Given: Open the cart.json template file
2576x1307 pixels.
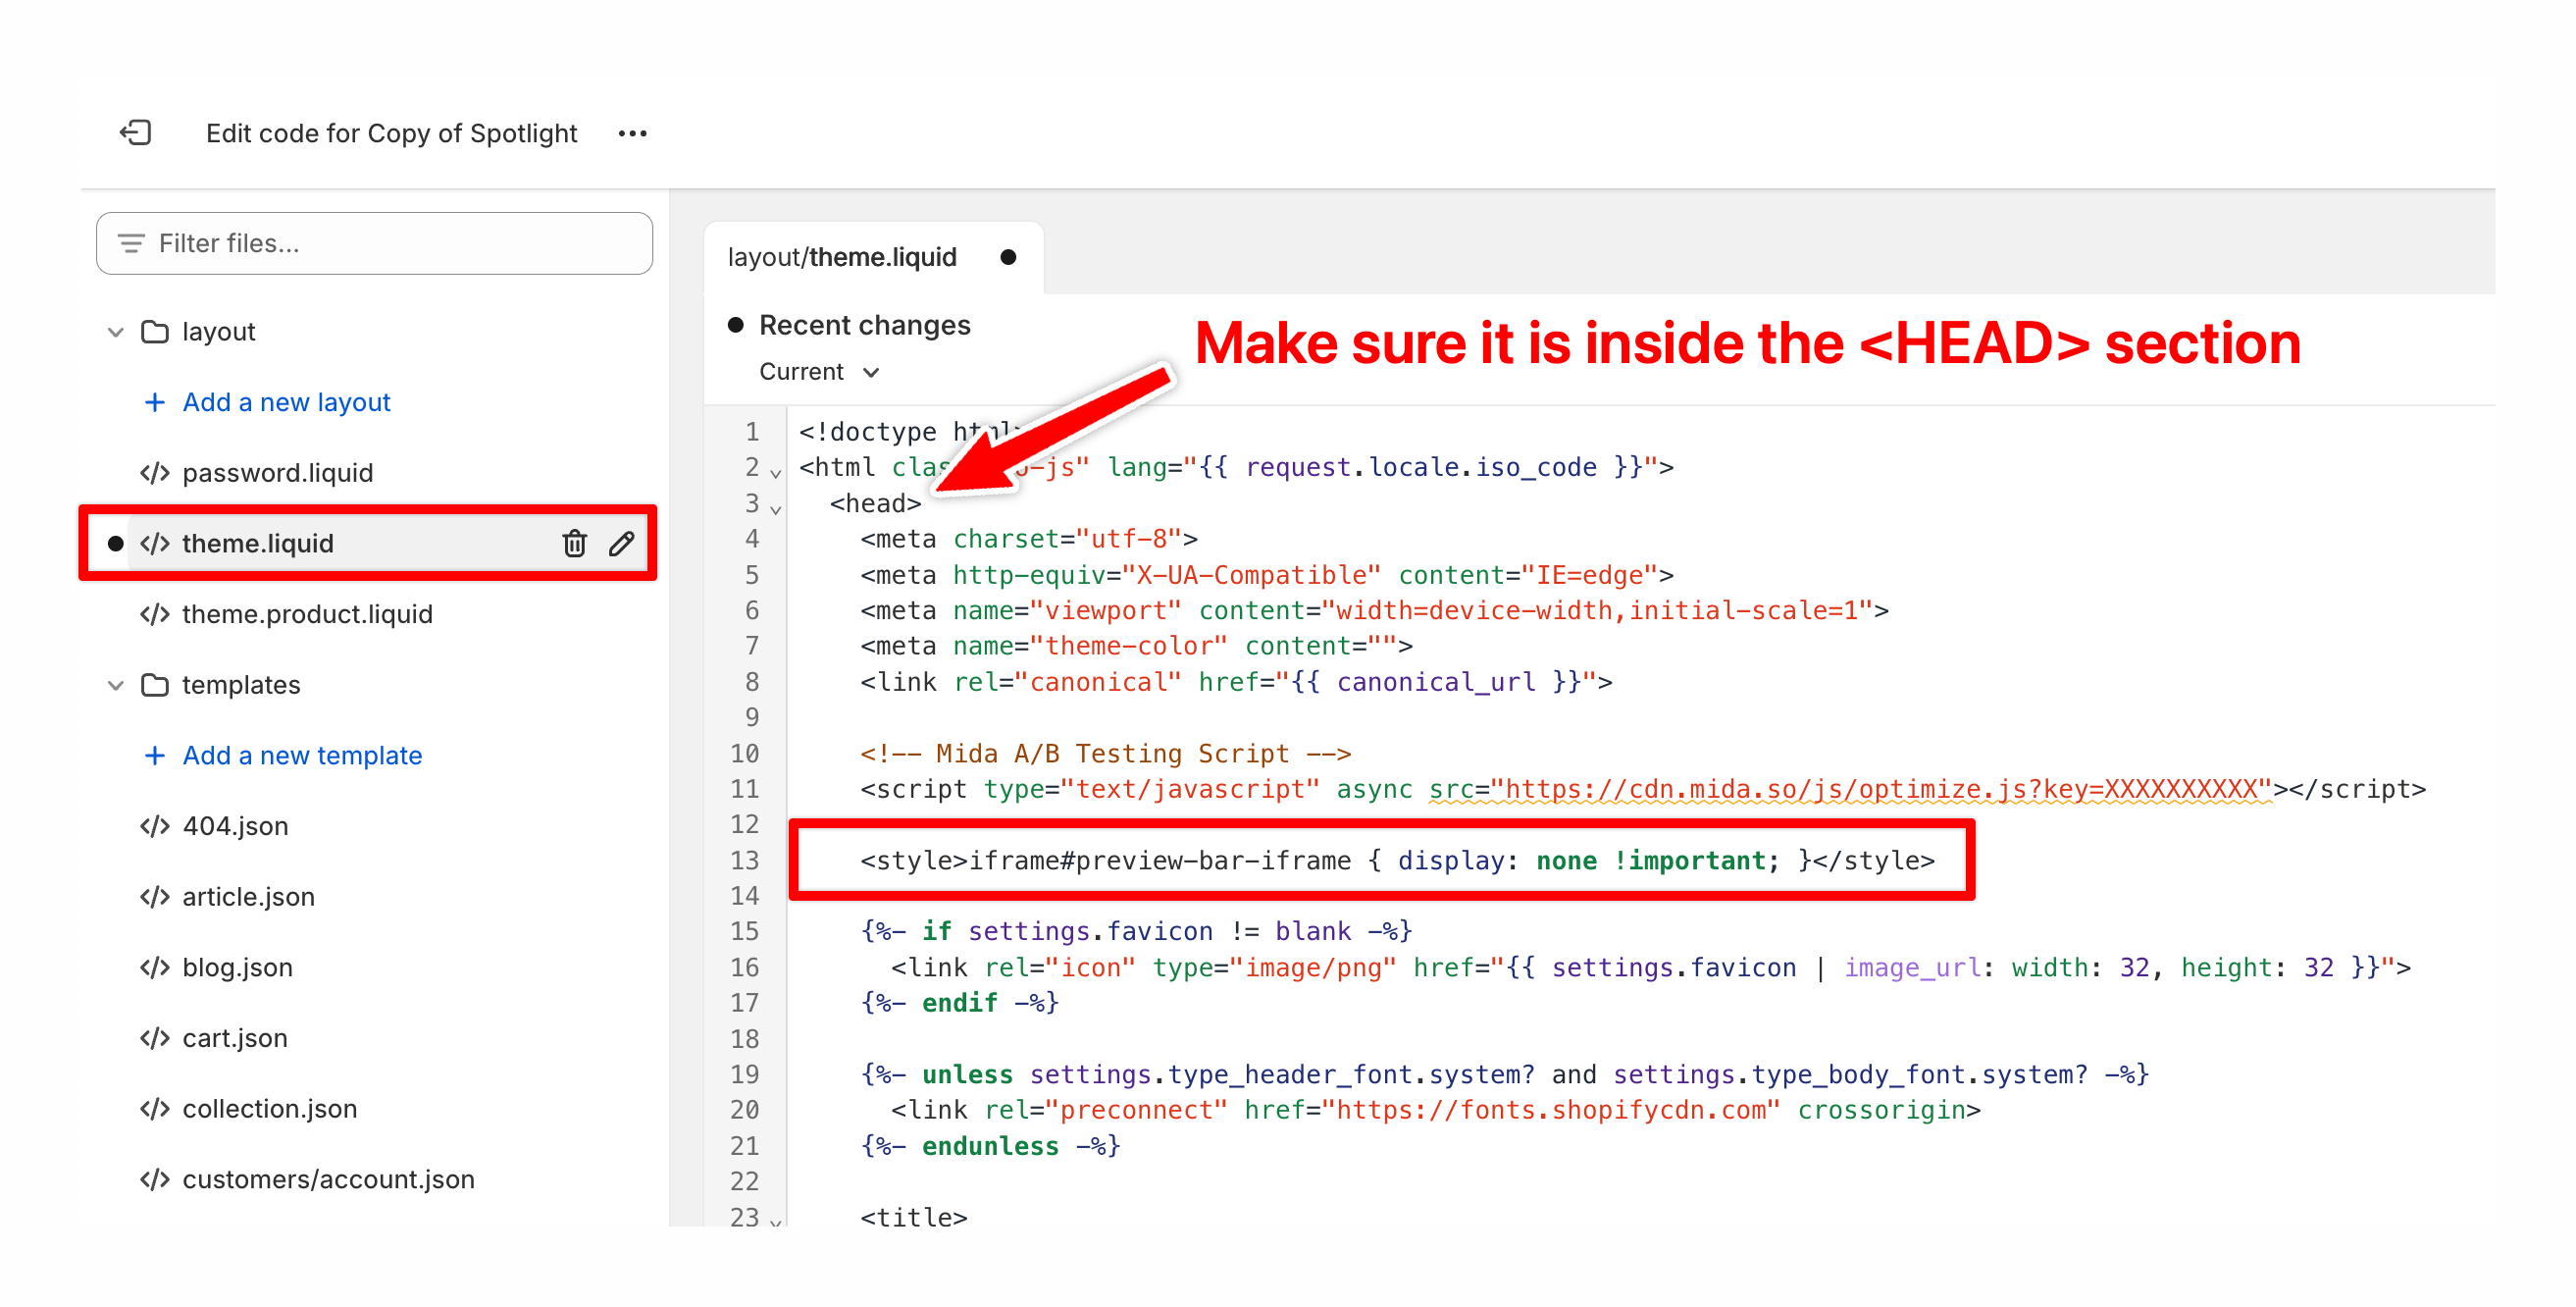Looking at the screenshot, I should point(234,1038).
